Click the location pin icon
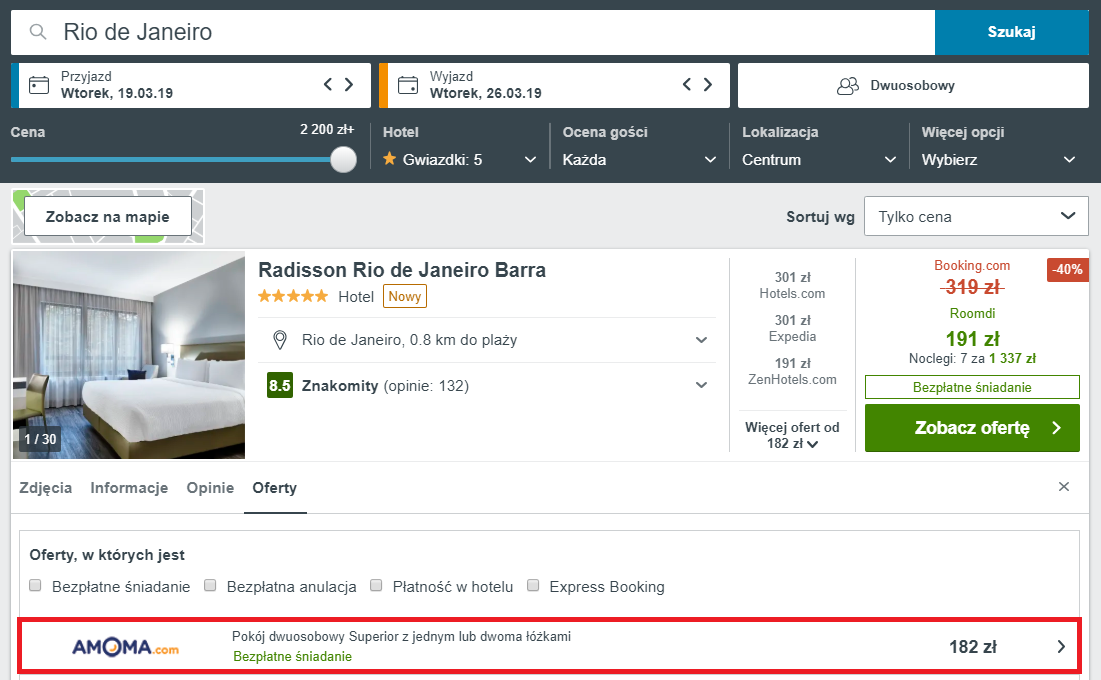1101x680 pixels. coord(279,340)
